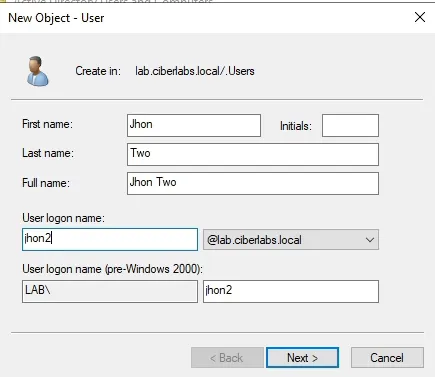The image size is (435, 377).
Task: Click the Last name label
Action: pyautogui.click(x=48, y=153)
